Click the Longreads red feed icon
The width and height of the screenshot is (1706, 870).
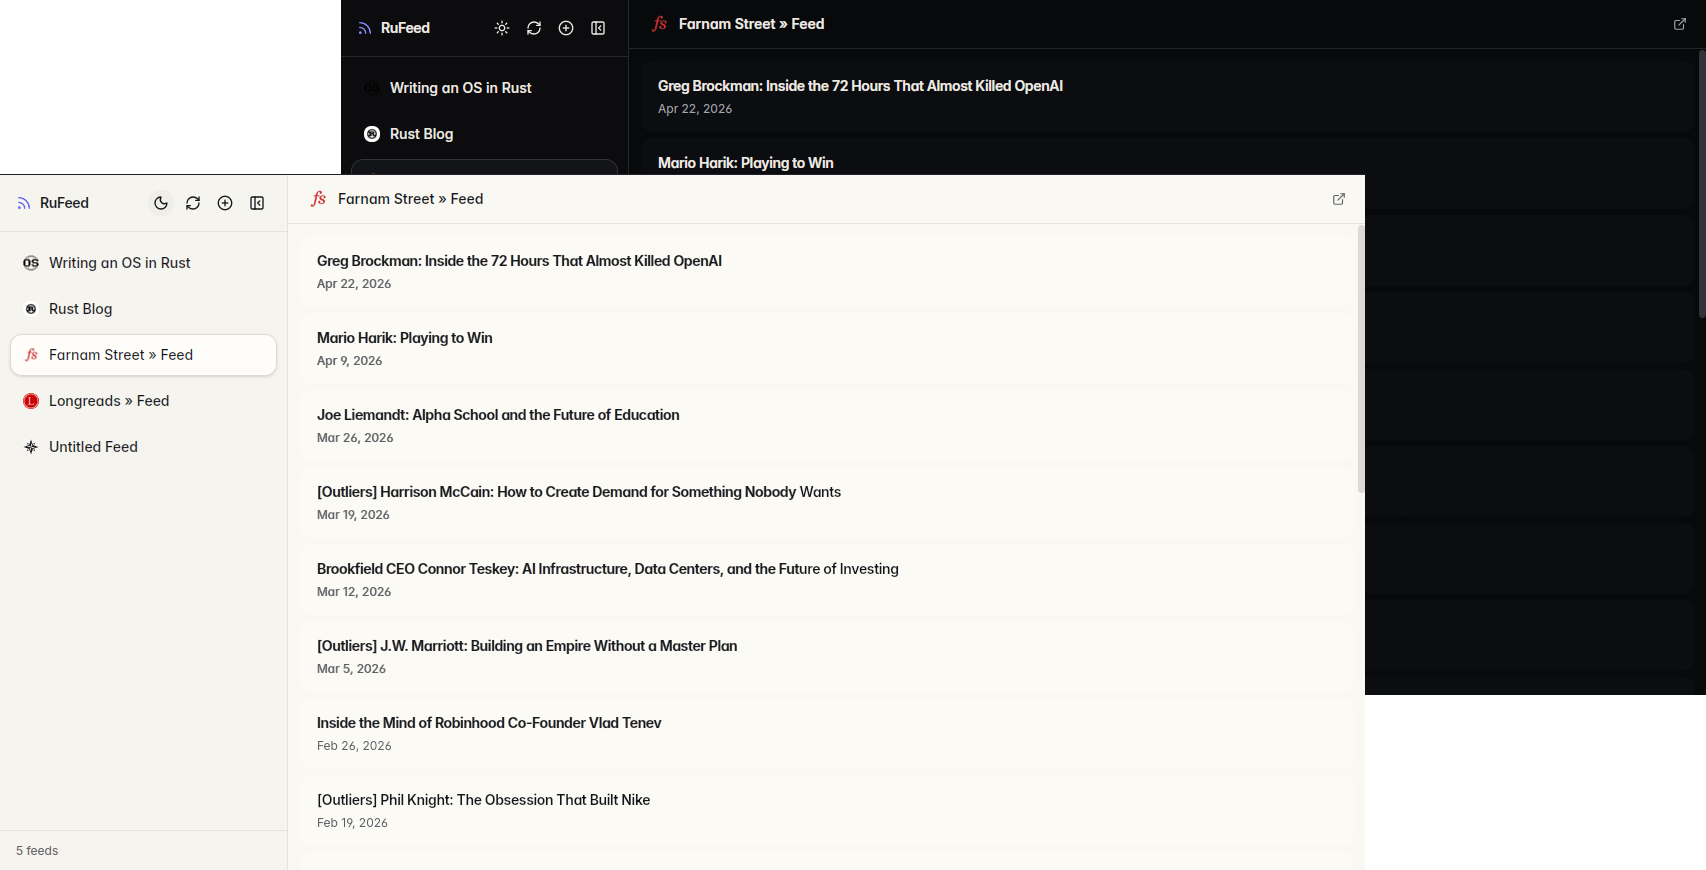coord(31,401)
